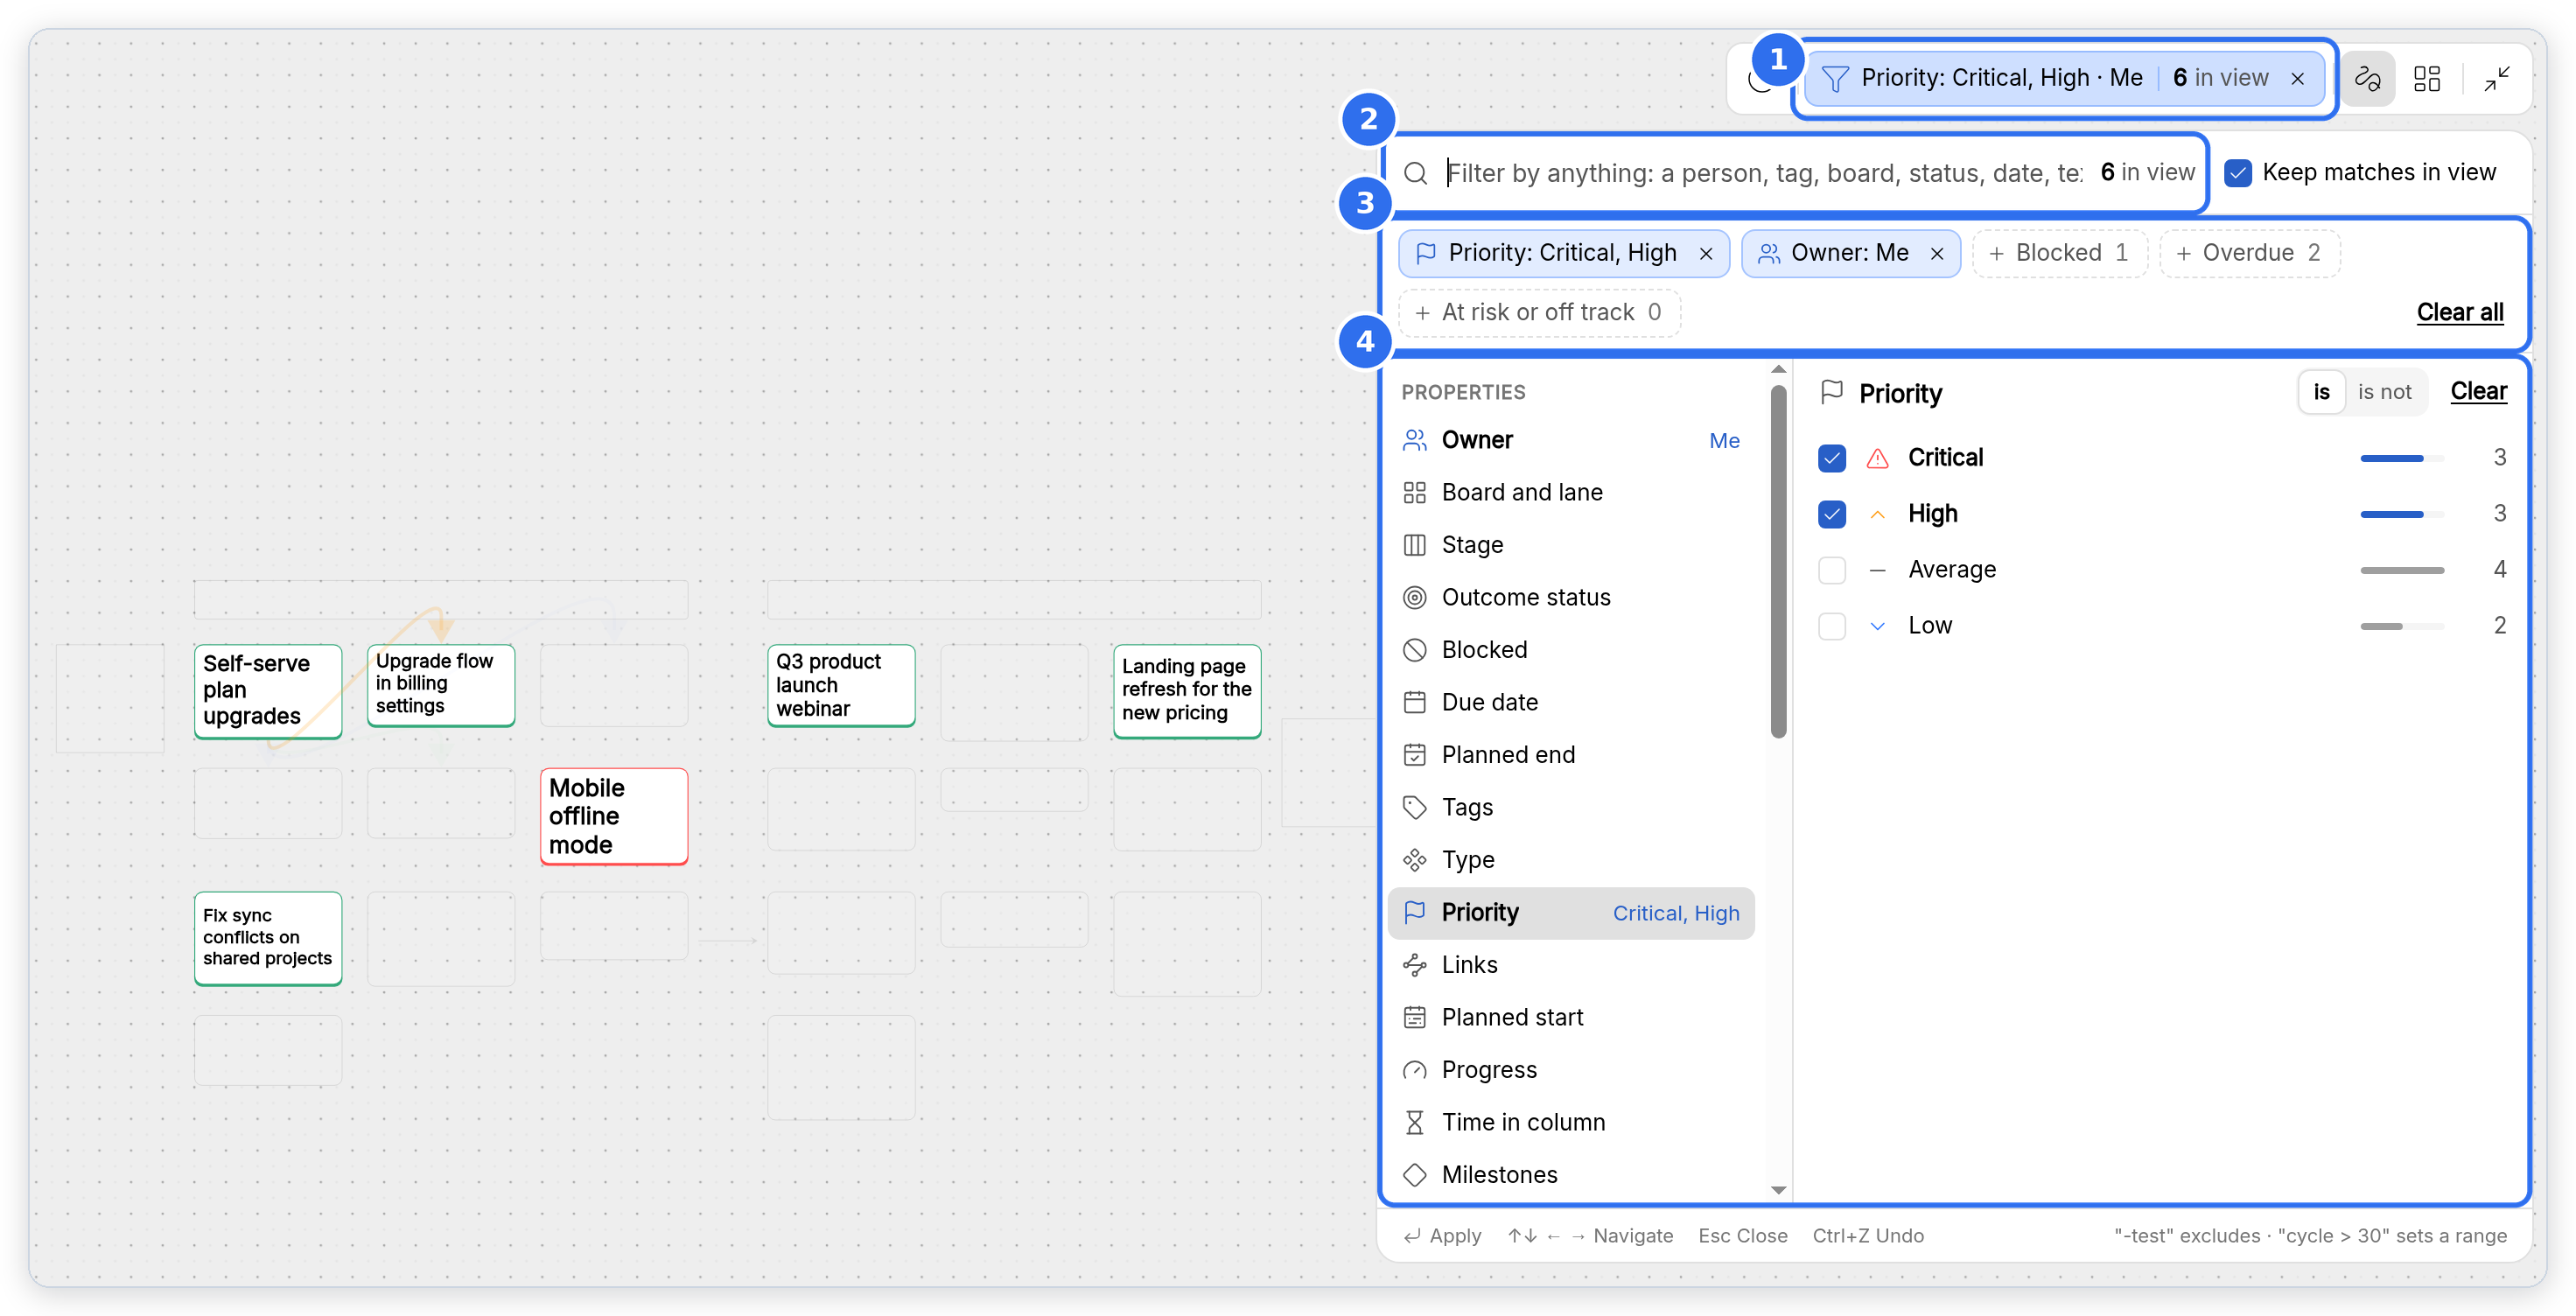This screenshot has width=2576, height=1316.
Task: Open the Tags property
Action: click(1571, 807)
